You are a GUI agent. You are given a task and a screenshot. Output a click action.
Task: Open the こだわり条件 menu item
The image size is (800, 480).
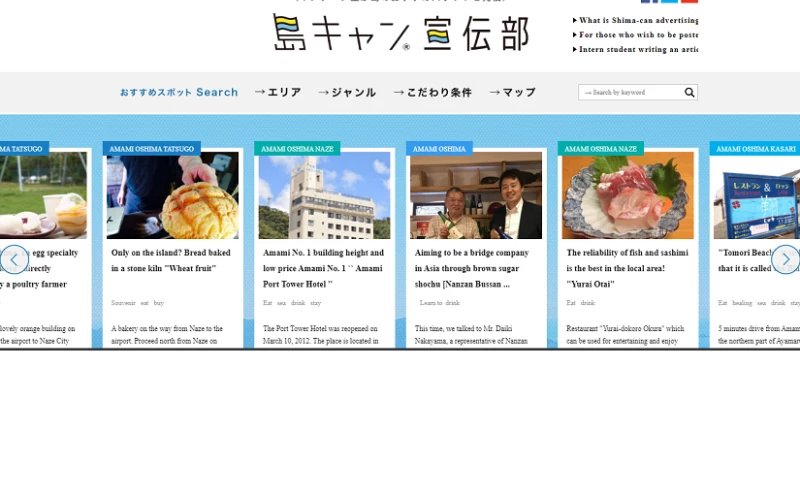point(433,92)
